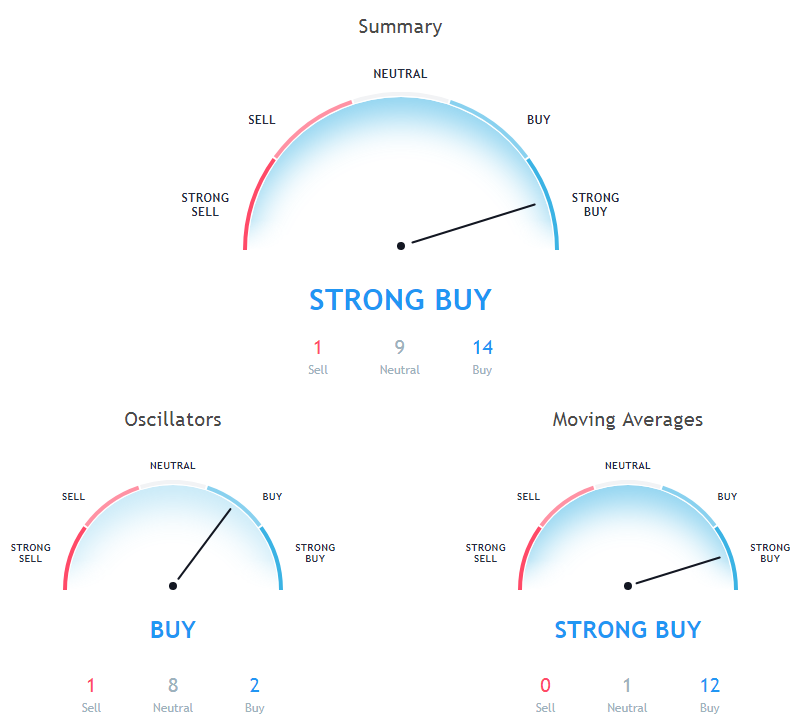Click the Moving Averages Sell count of 0
This screenshot has height=722, width=799.
tap(545, 686)
